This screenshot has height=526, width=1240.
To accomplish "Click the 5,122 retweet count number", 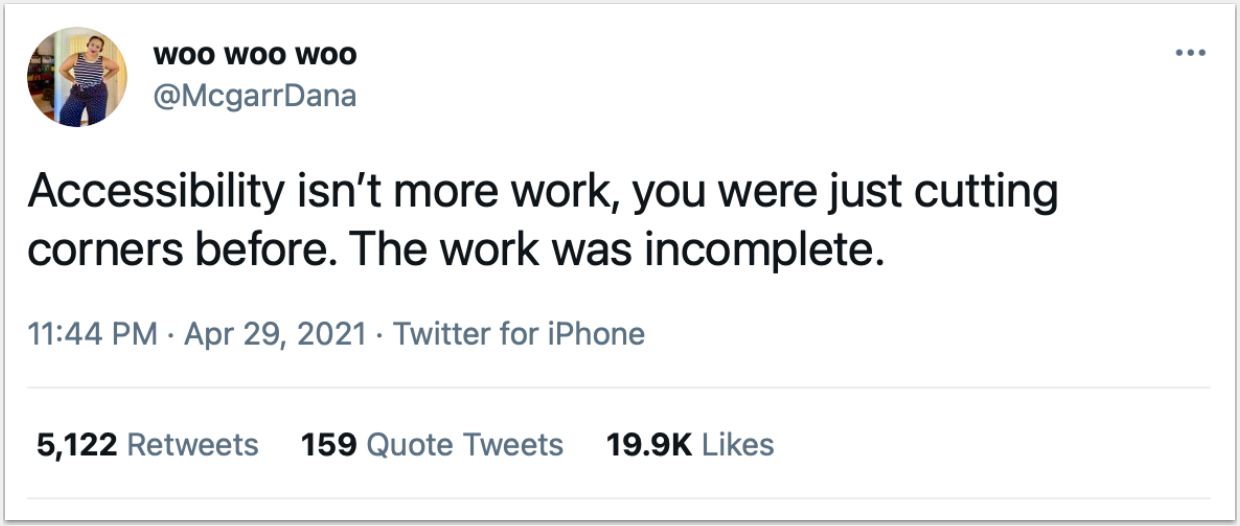I will [78, 444].
